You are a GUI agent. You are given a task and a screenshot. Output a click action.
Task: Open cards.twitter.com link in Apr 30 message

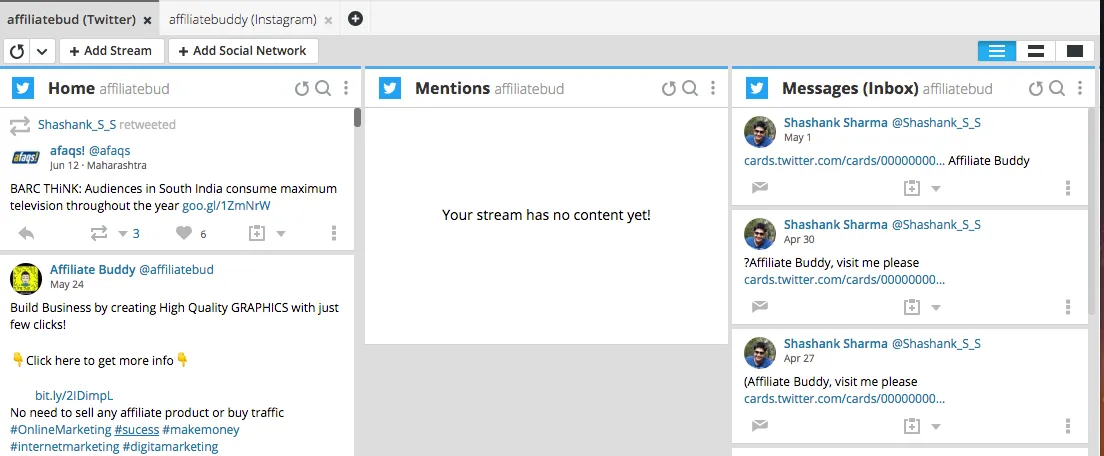point(844,279)
